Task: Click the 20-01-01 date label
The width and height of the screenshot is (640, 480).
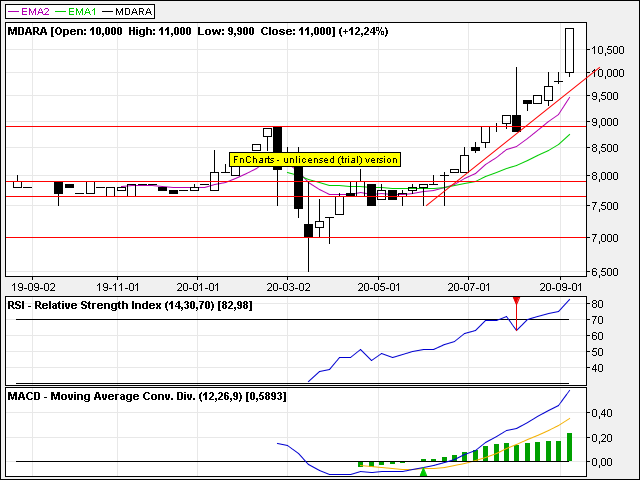Action: coord(198,287)
